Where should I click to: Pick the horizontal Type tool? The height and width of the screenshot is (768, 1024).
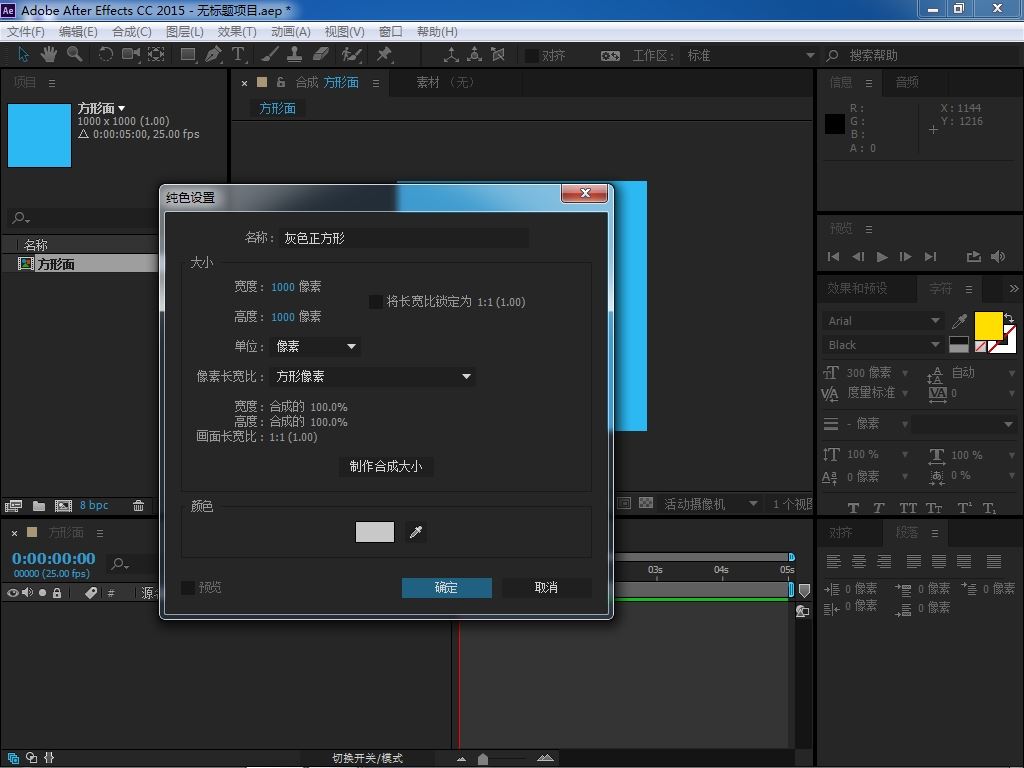point(238,55)
